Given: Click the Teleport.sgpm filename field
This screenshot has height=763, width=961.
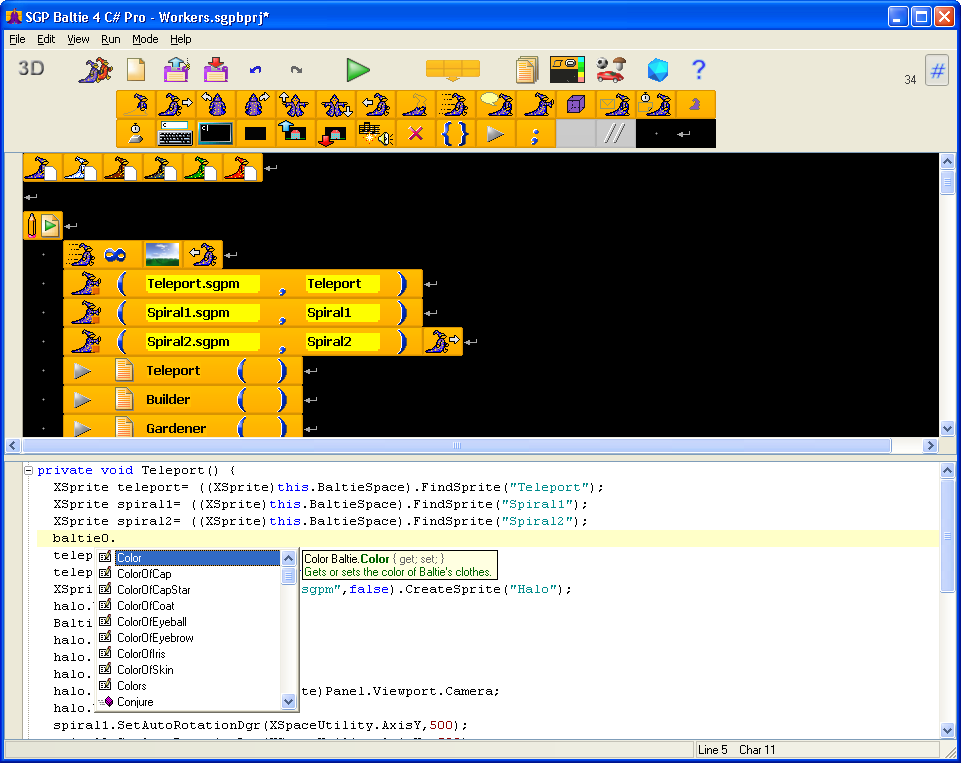Looking at the screenshot, I should [202, 284].
